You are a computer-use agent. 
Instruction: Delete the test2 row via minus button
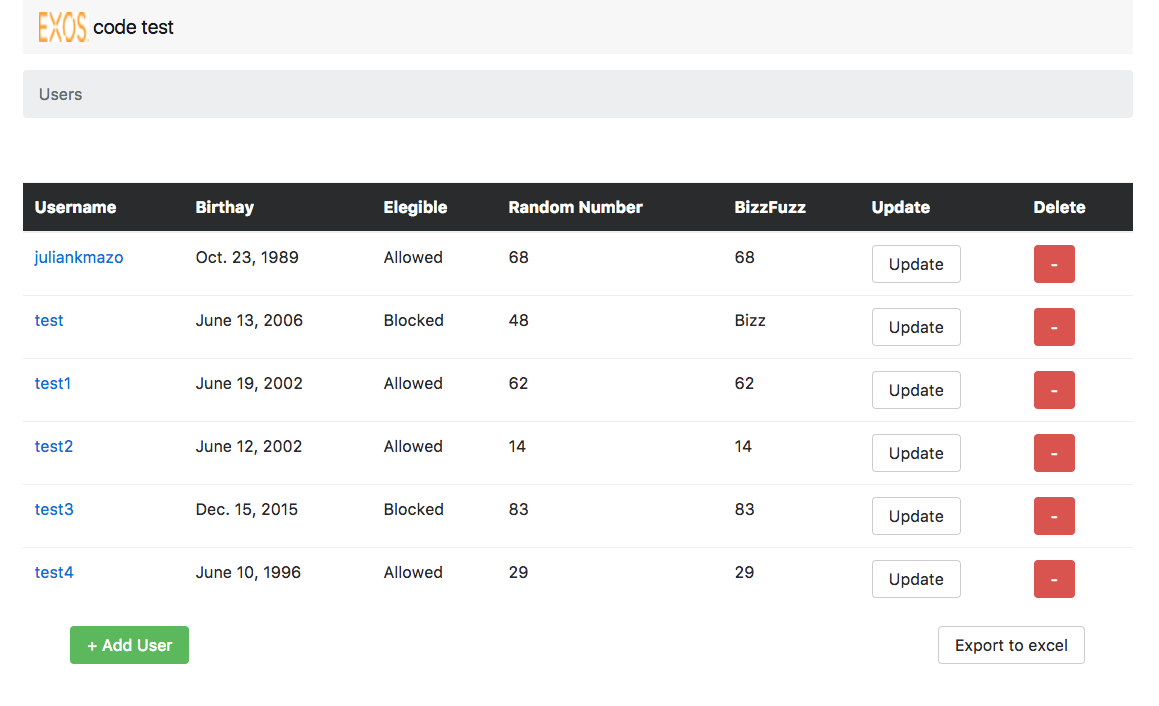pyautogui.click(x=1053, y=453)
